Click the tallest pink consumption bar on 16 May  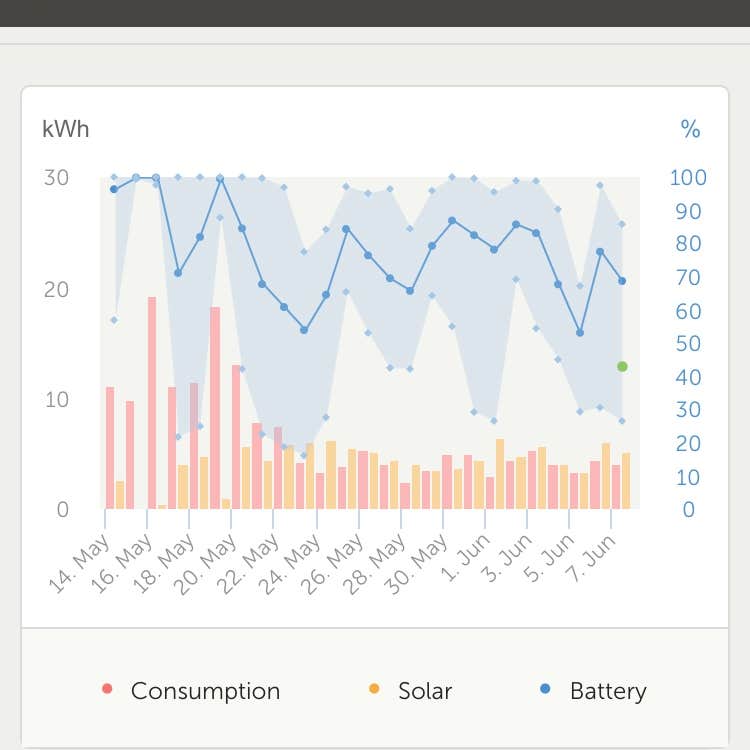coord(152,402)
